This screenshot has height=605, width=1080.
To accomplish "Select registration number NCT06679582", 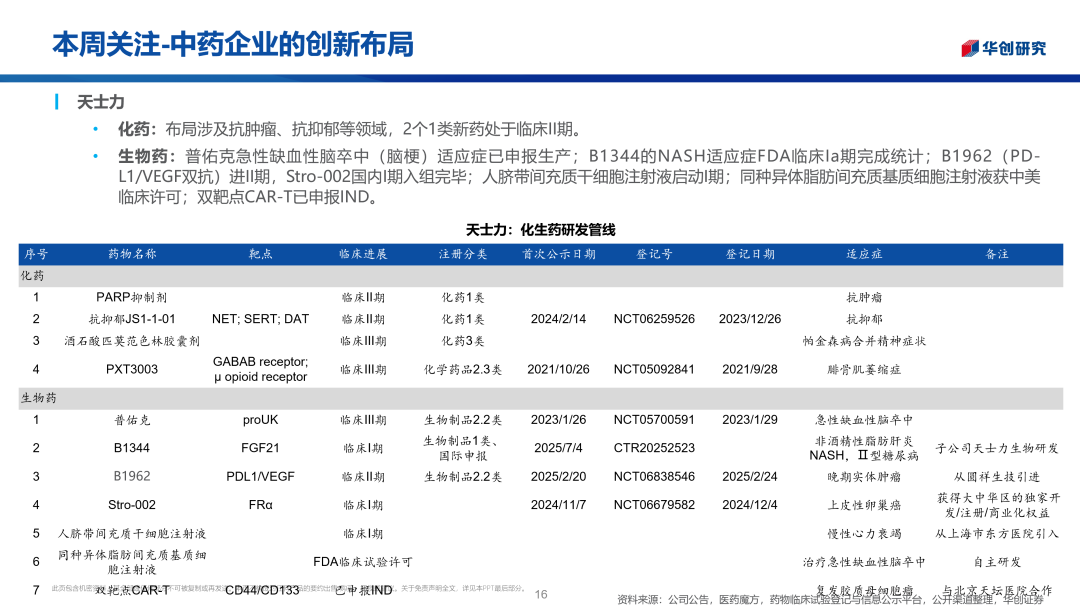I will coord(654,505).
